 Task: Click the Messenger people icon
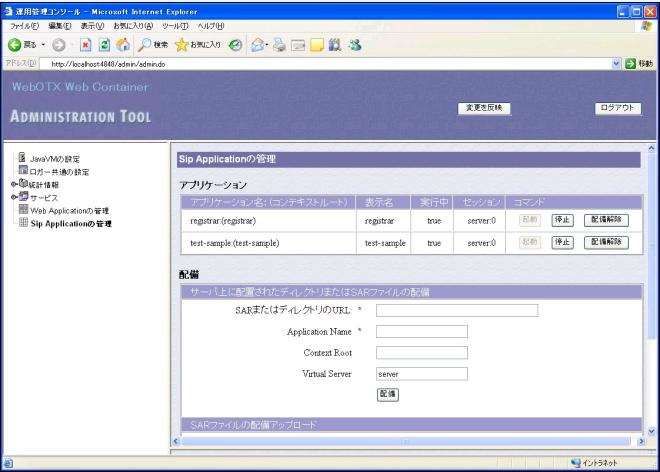[355, 45]
